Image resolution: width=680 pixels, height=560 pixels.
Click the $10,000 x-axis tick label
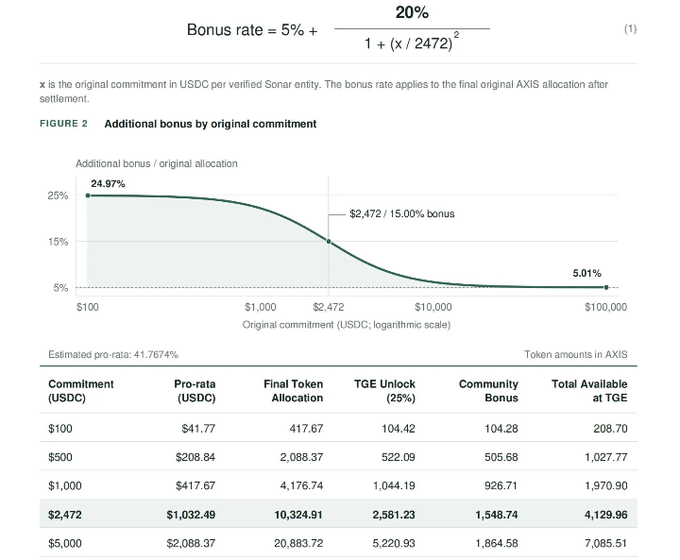pos(433,307)
